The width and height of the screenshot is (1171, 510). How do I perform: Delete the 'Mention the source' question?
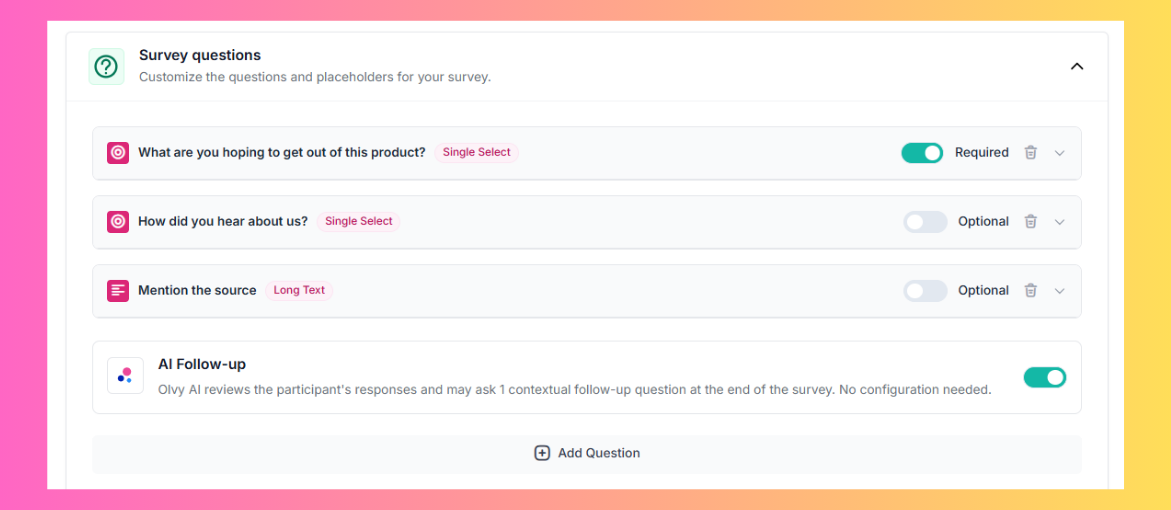pos(1031,290)
